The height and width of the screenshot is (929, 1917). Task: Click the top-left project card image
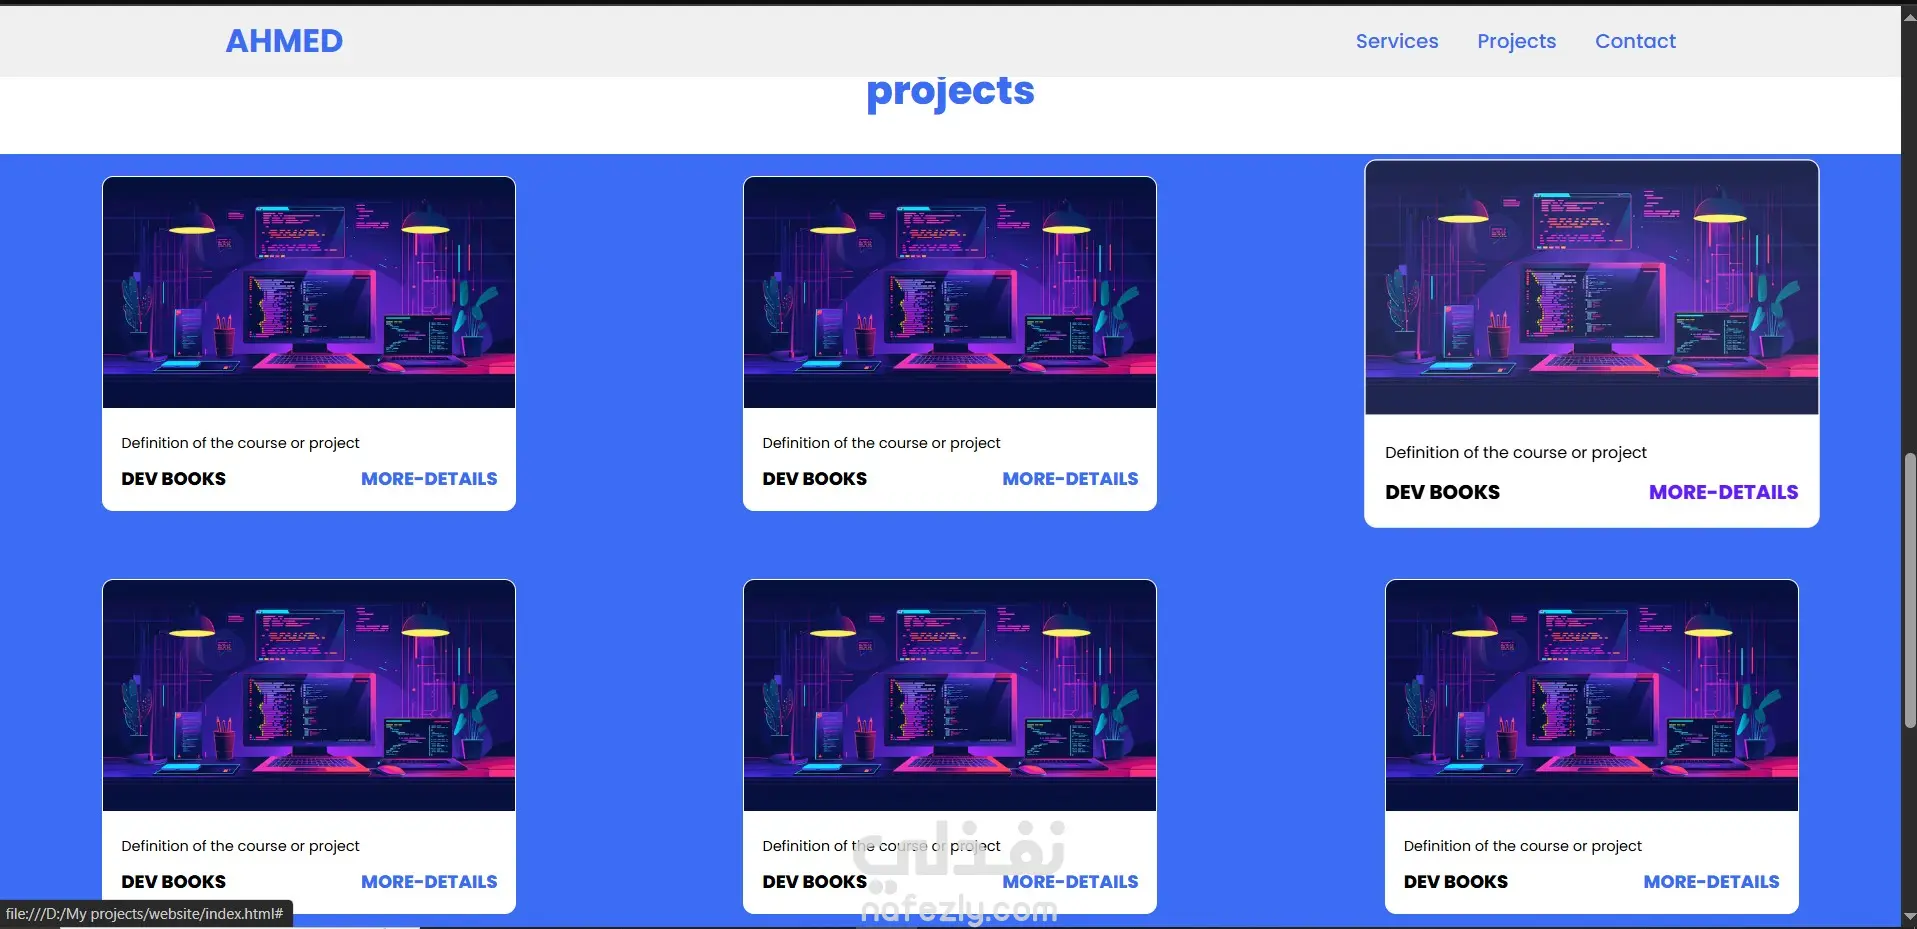coord(309,293)
